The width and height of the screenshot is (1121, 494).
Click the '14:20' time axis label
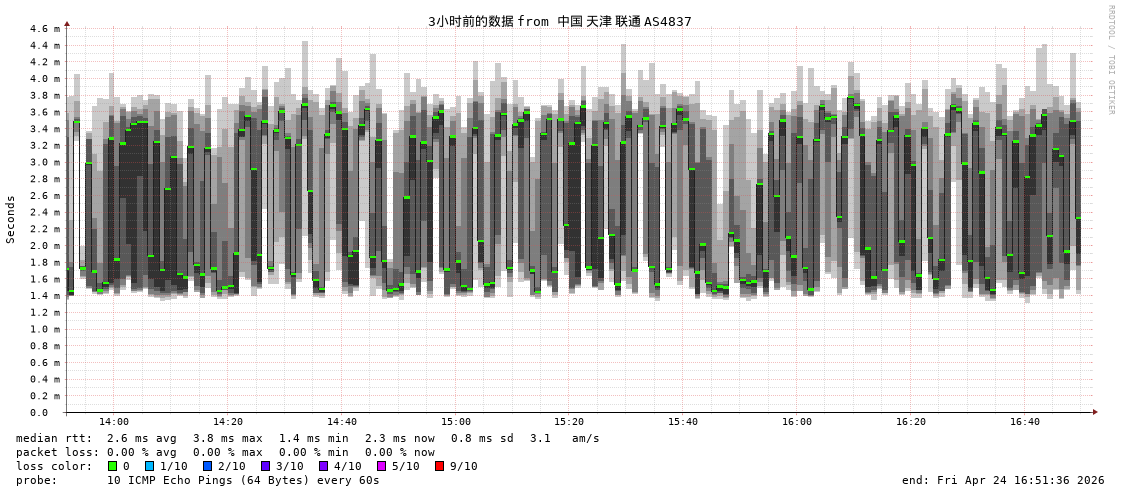click(228, 422)
